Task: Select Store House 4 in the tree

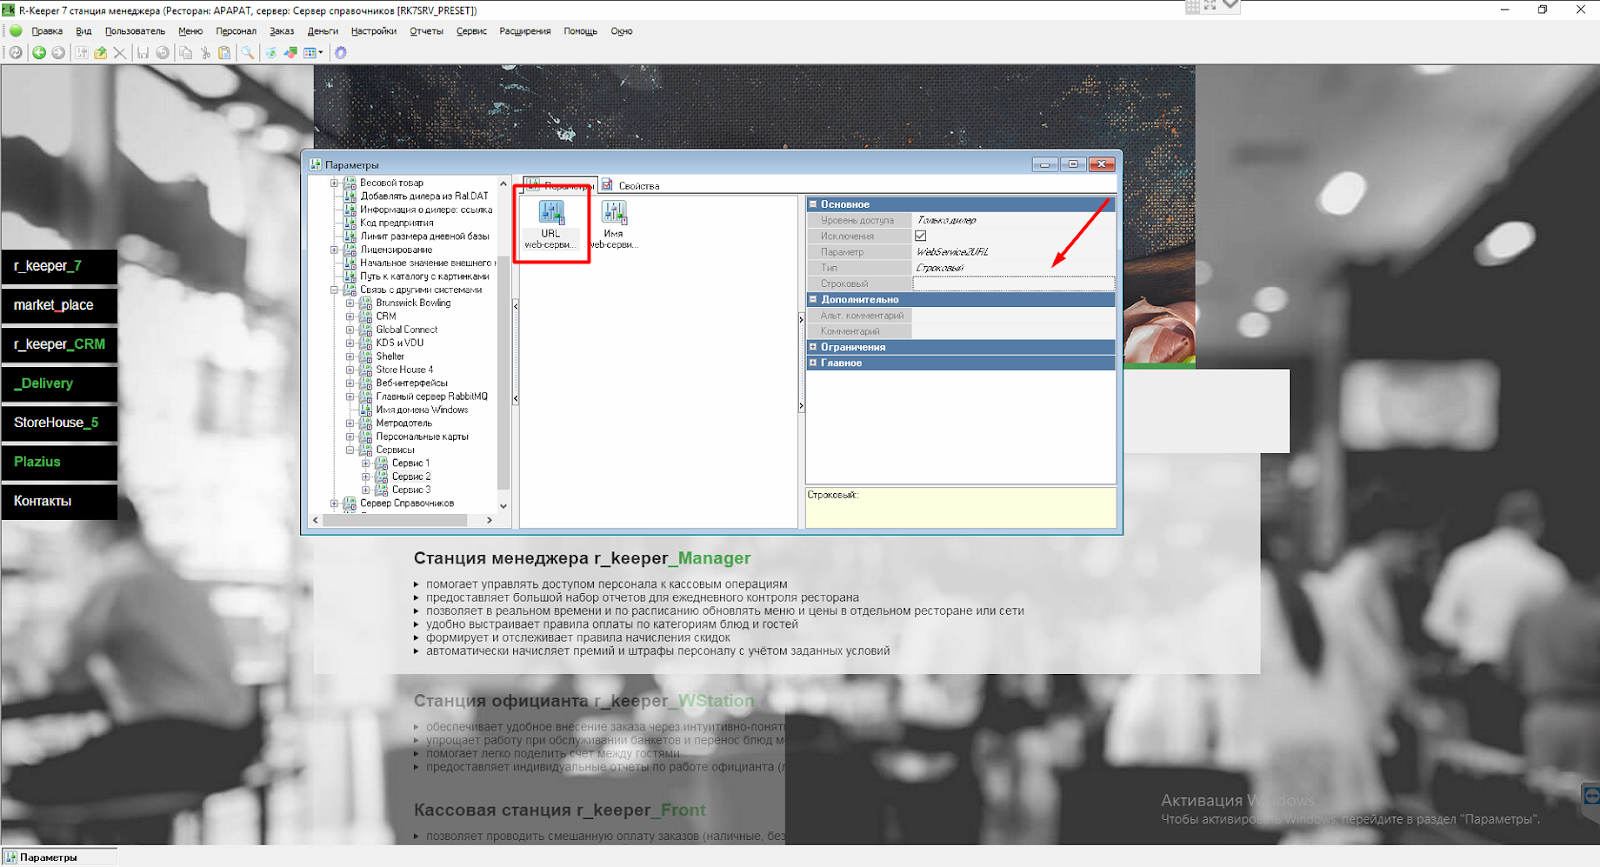Action: (x=404, y=370)
